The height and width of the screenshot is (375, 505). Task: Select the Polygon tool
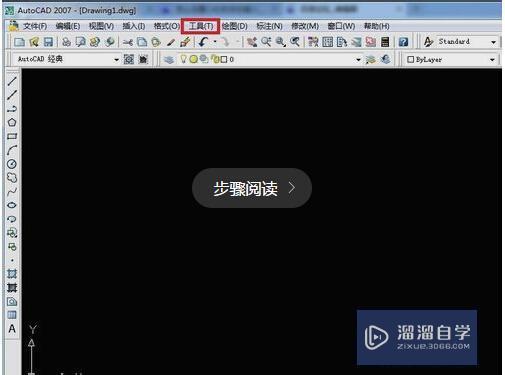click(12, 122)
